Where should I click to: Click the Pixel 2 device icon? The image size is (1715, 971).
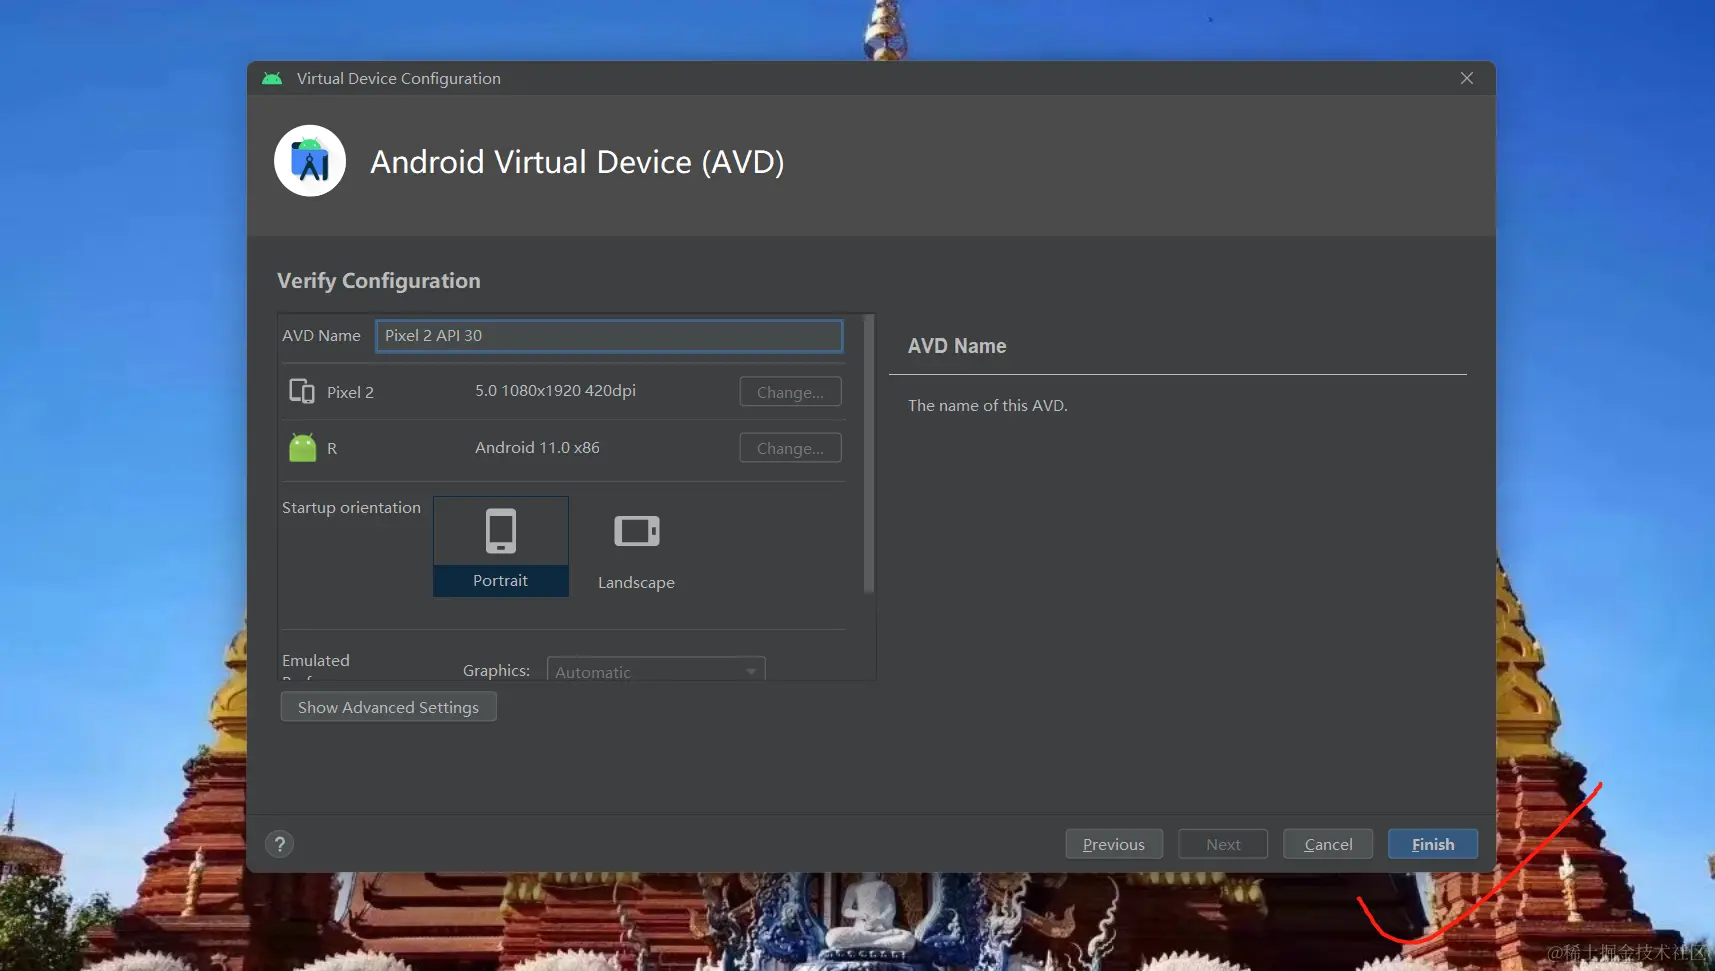tap(302, 391)
